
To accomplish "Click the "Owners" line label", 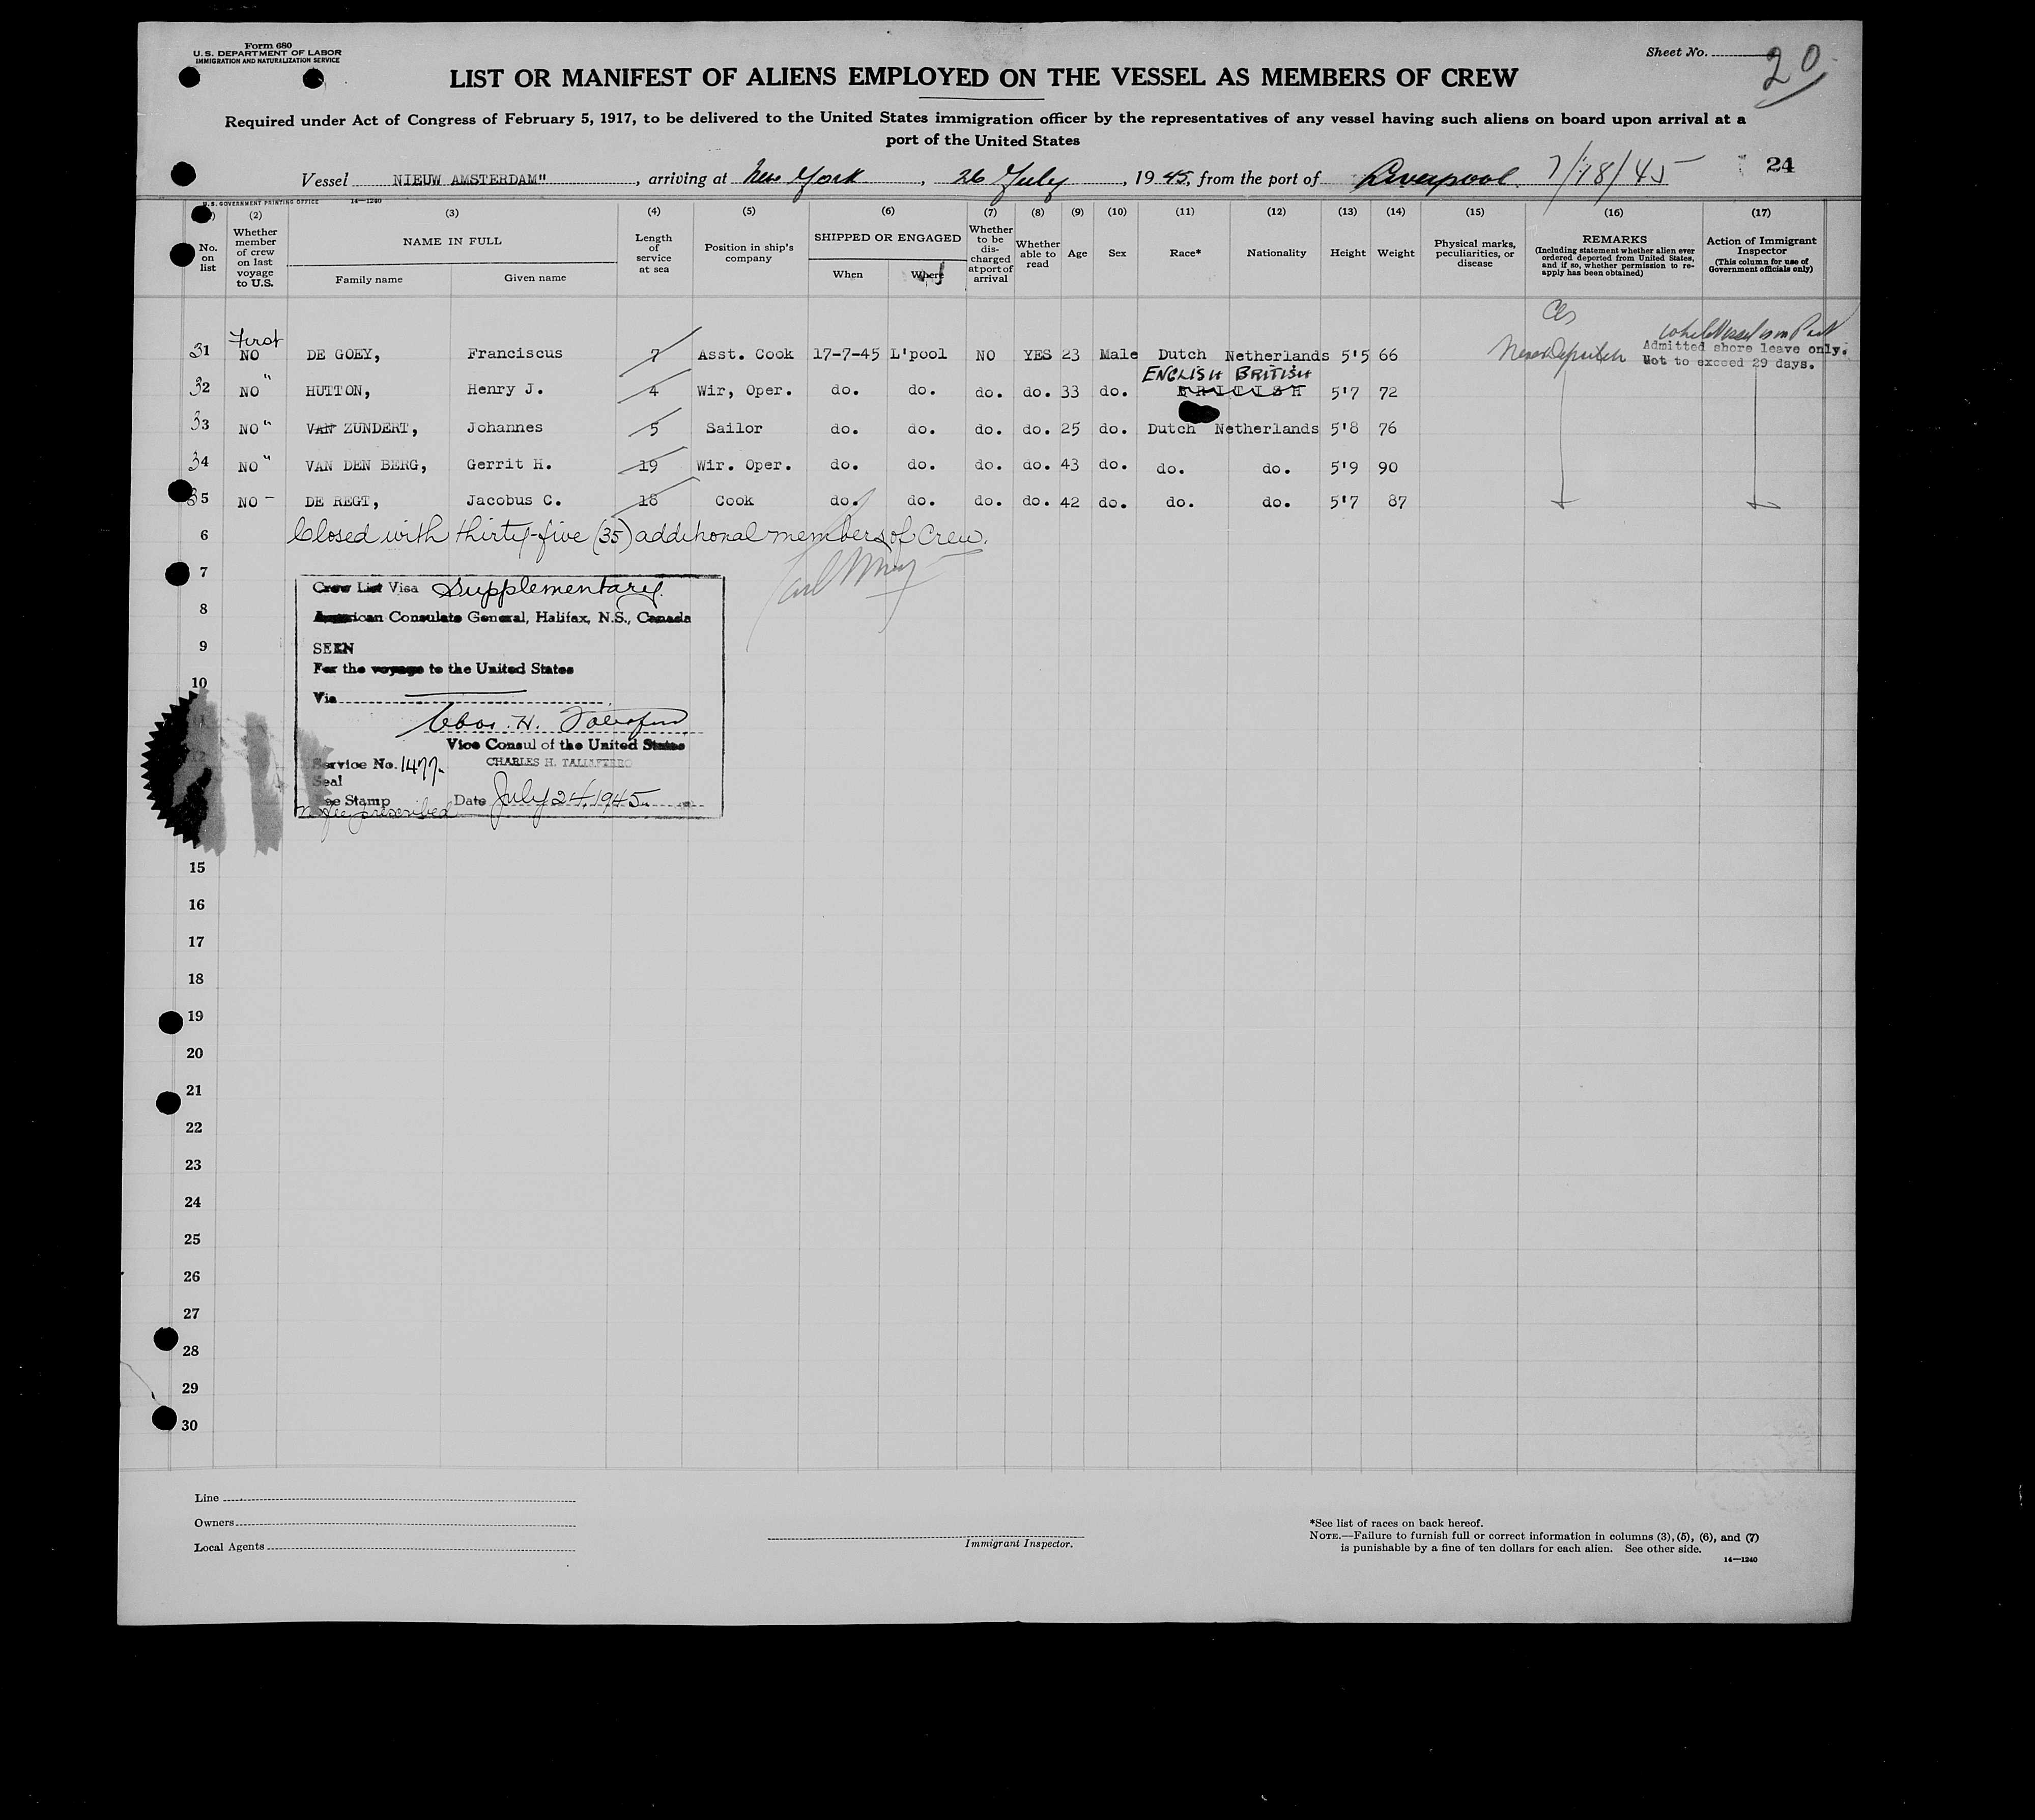I will (214, 1522).
